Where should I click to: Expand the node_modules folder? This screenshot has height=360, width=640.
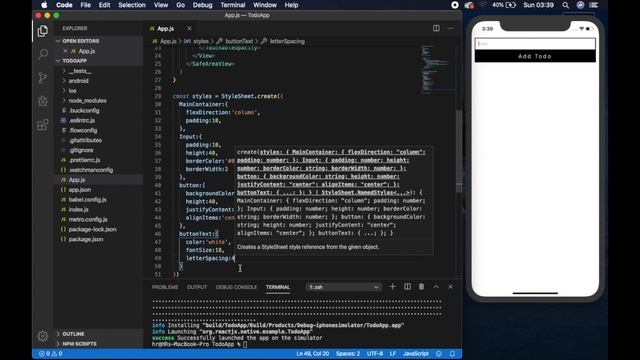point(87,100)
